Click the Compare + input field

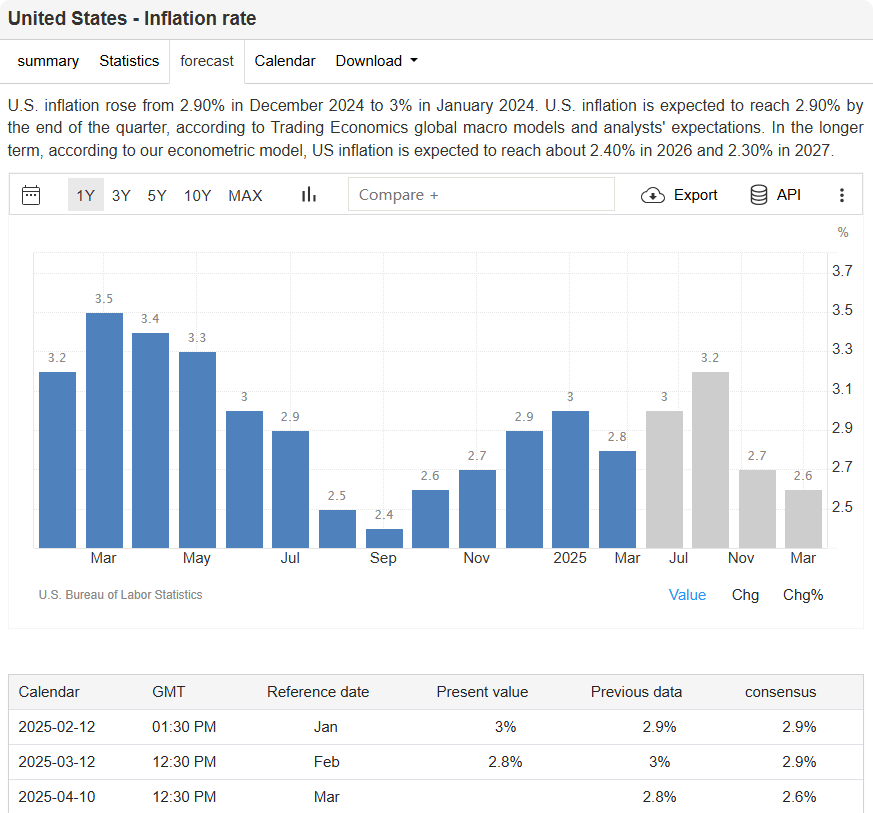click(x=481, y=195)
